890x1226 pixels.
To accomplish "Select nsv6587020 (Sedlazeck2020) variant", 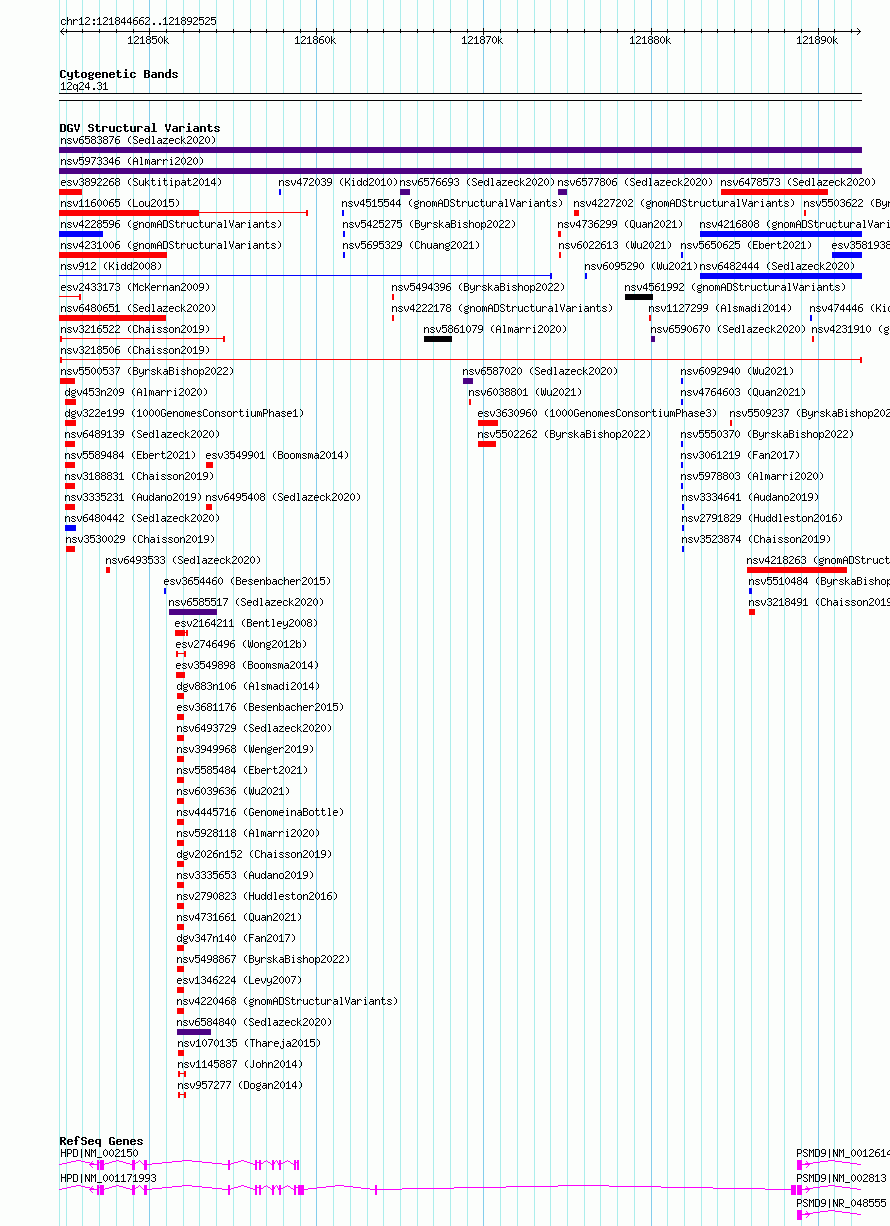I will 541,371.
